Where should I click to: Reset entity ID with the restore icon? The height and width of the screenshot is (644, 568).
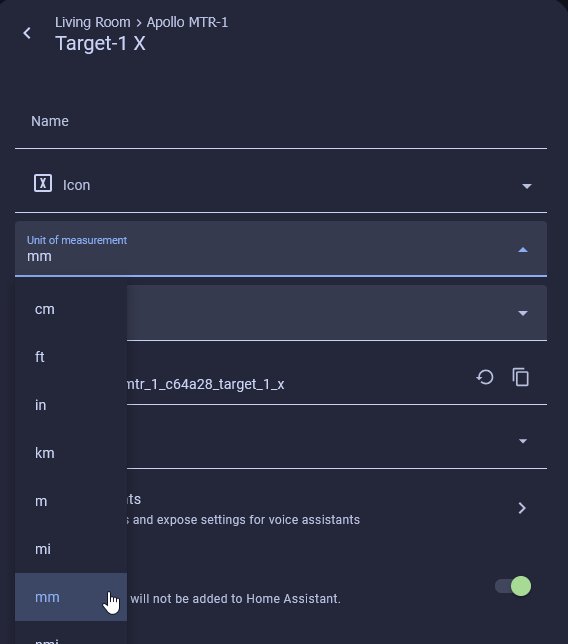pos(485,377)
